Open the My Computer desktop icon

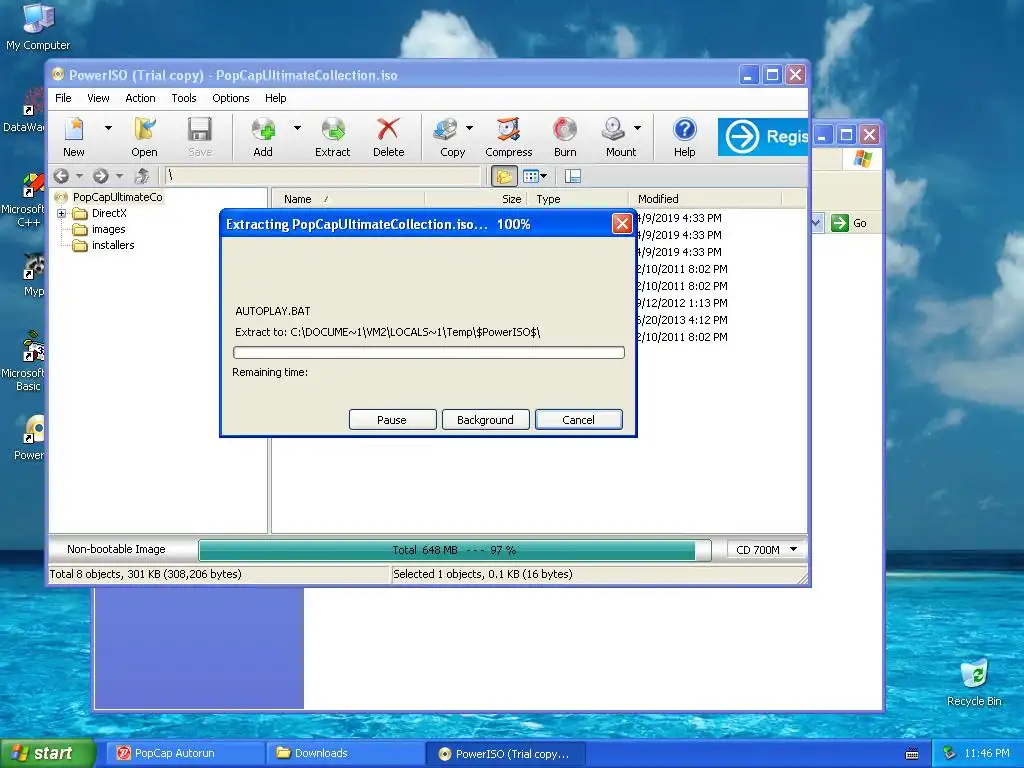(38, 26)
